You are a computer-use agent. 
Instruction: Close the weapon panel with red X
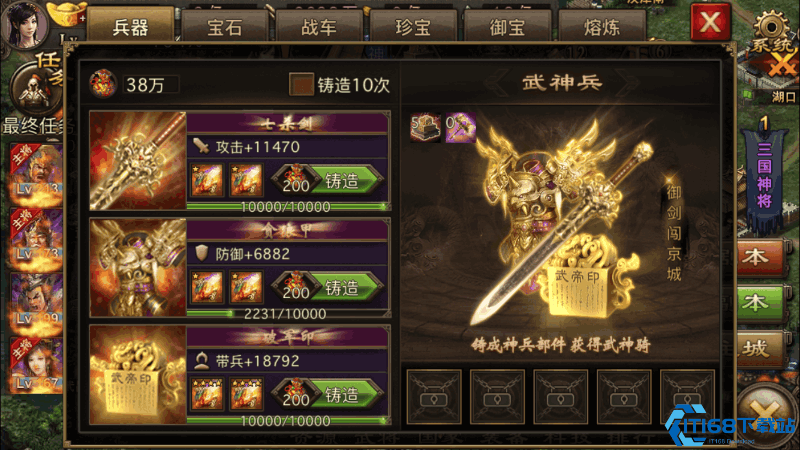click(710, 22)
